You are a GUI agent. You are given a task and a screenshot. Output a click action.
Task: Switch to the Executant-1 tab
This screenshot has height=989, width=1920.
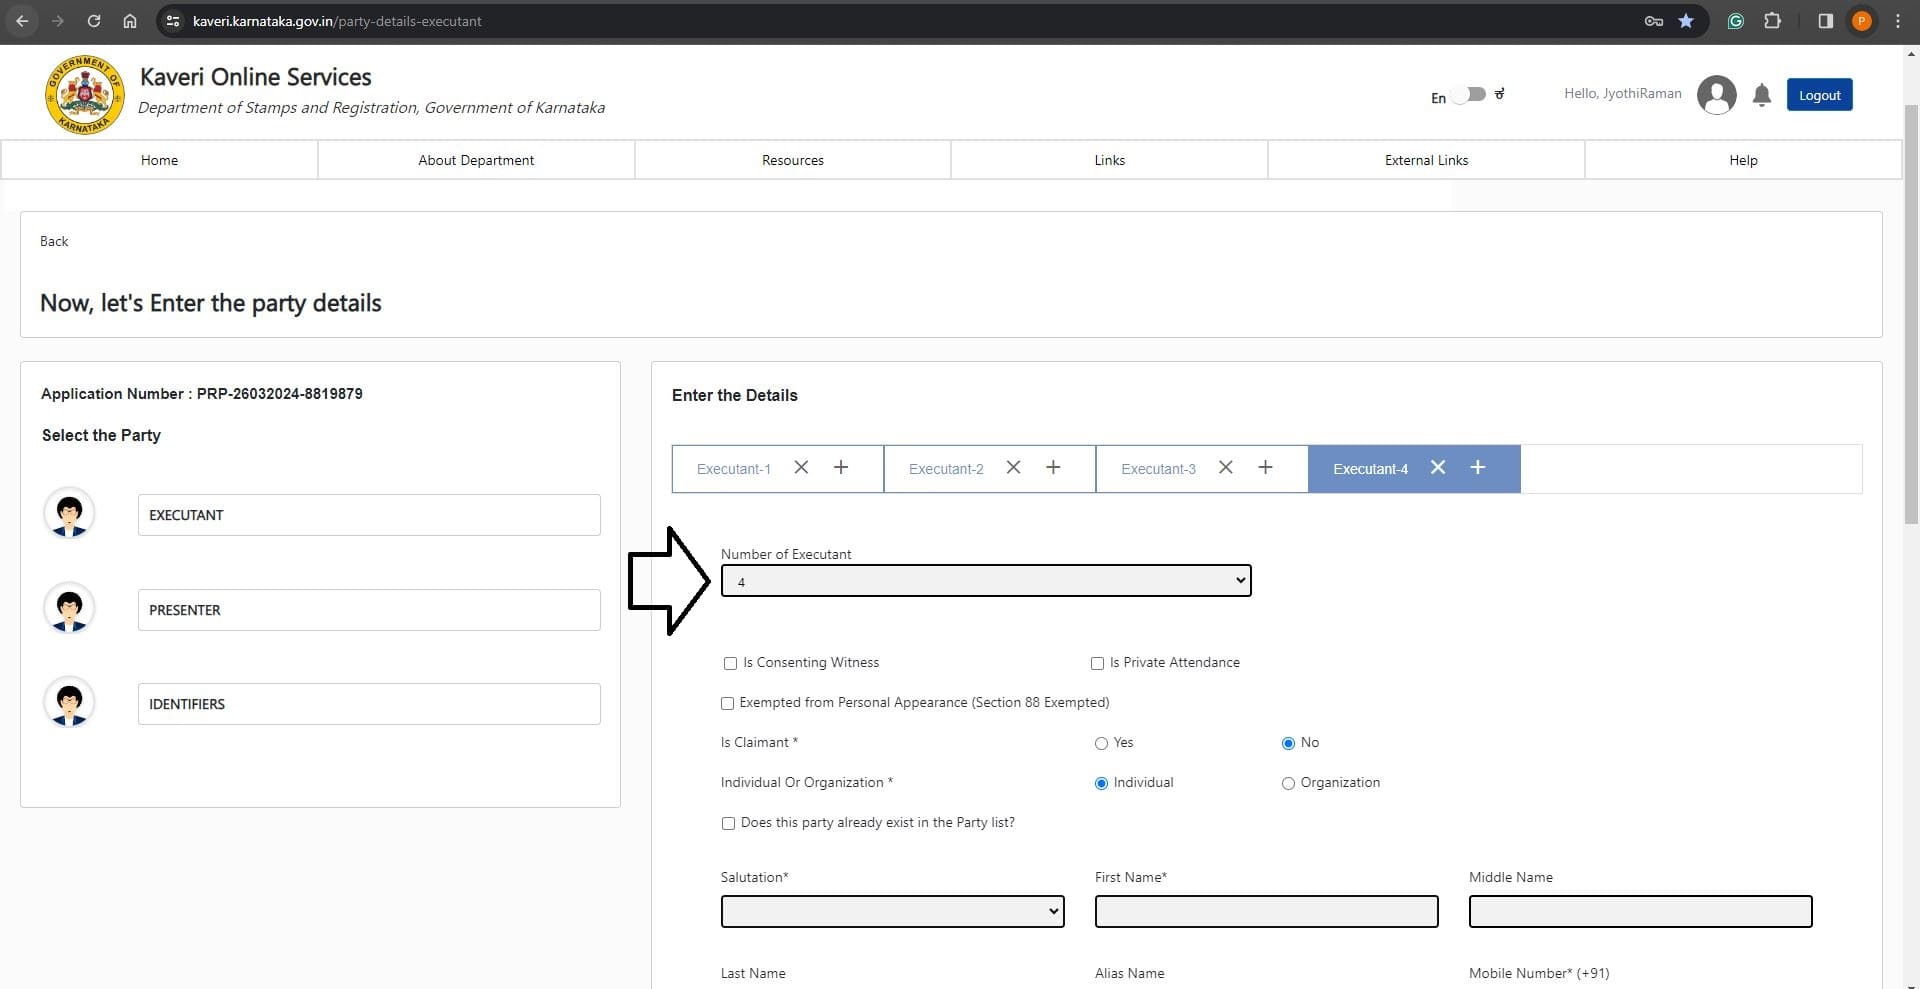coord(733,469)
